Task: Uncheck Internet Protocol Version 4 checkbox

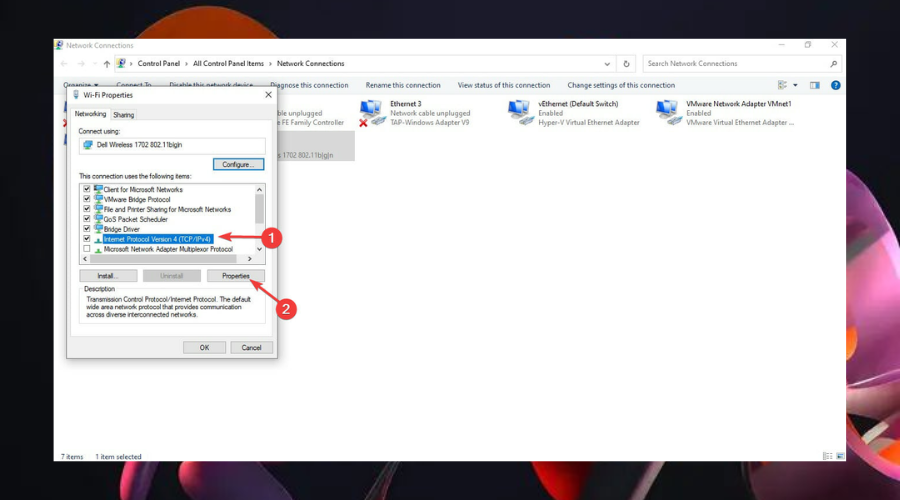Action: click(x=87, y=239)
